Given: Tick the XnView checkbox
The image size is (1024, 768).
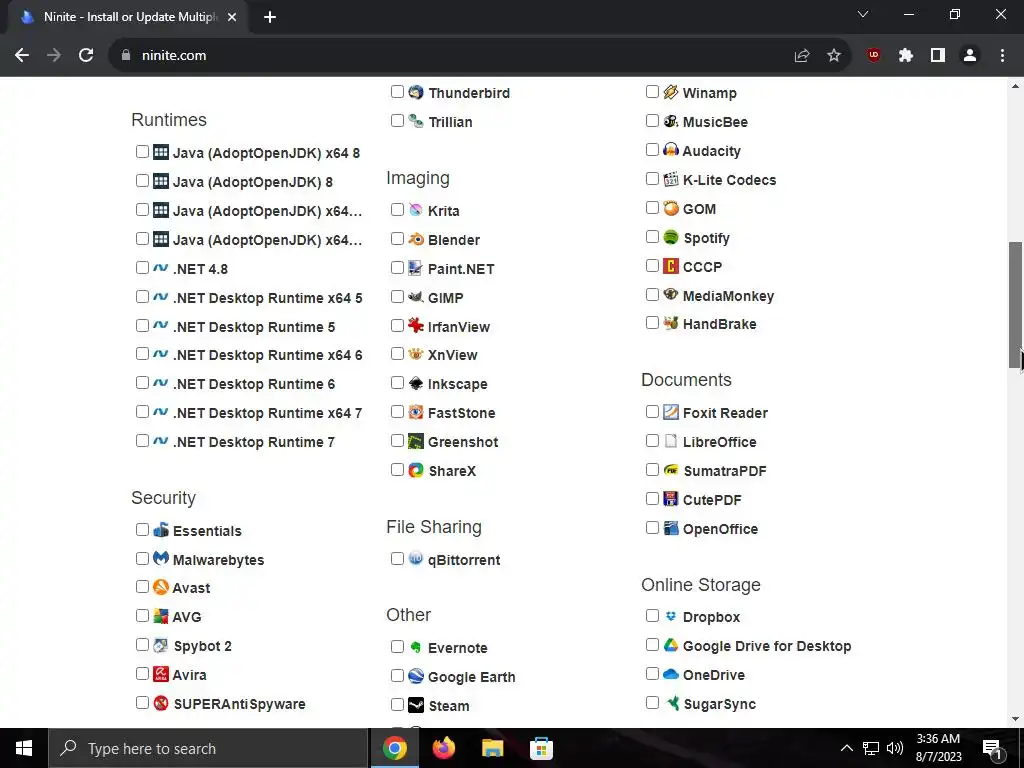Looking at the screenshot, I should coord(397,354).
